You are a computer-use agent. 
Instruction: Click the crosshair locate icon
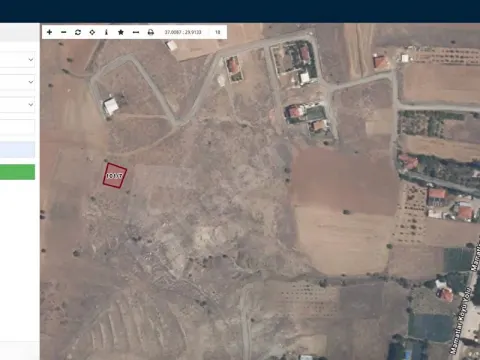pyautogui.click(x=92, y=32)
